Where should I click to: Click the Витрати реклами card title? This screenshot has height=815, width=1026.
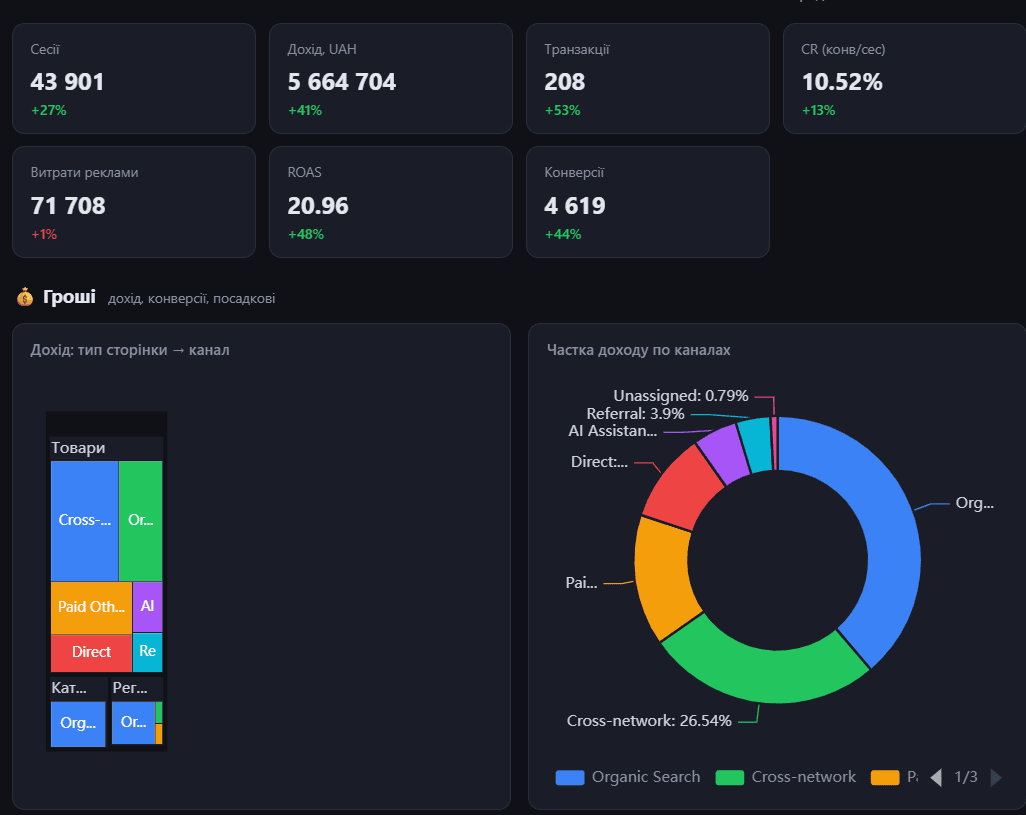point(84,173)
